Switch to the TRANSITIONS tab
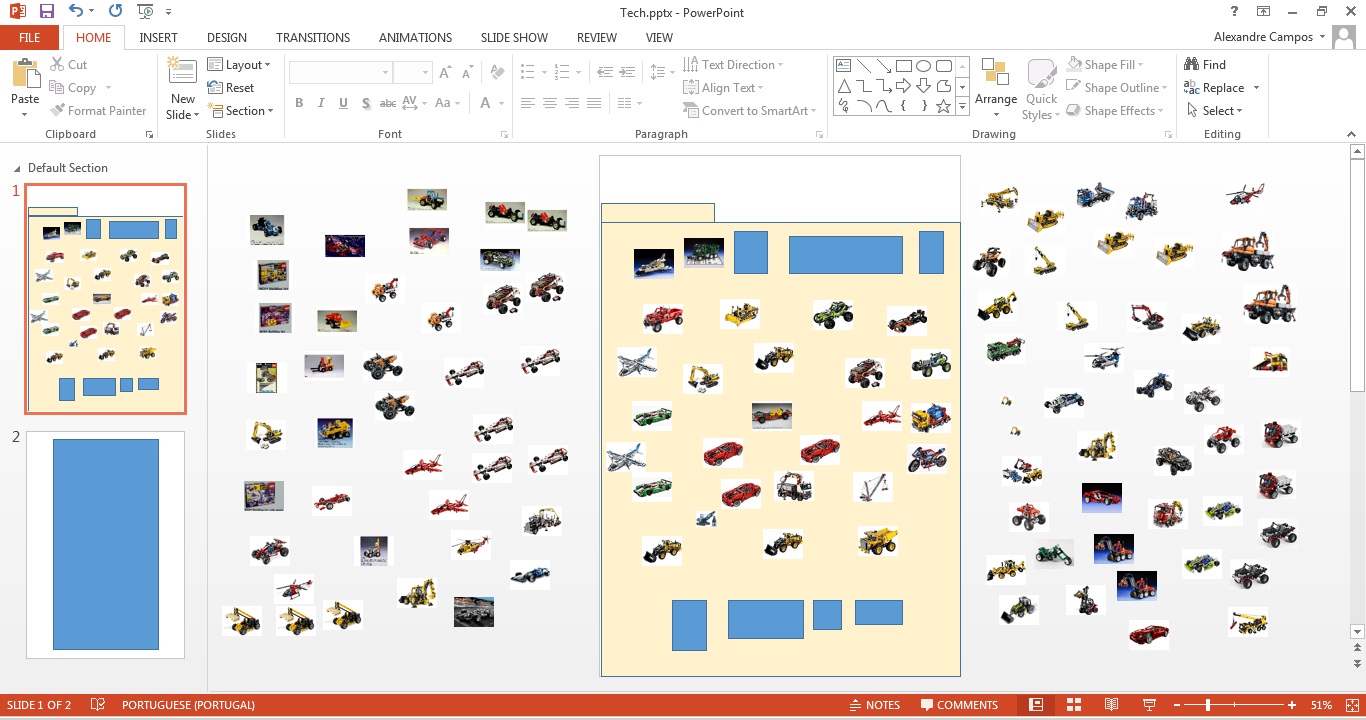The width and height of the screenshot is (1366, 720). [313, 37]
